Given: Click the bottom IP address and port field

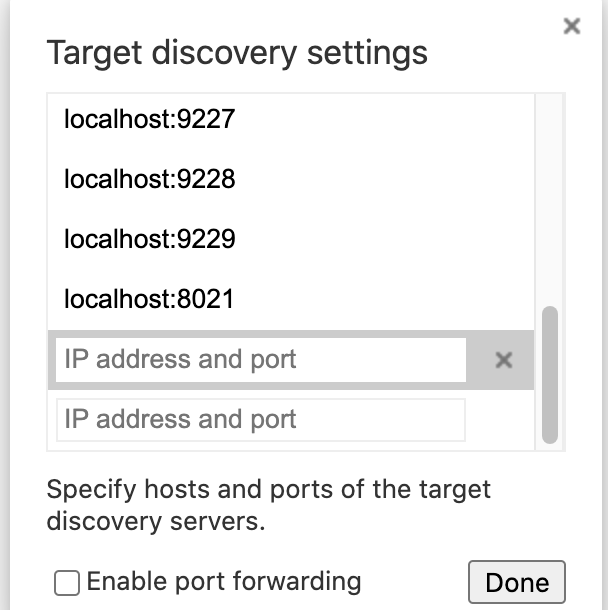Looking at the screenshot, I should [x=261, y=420].
